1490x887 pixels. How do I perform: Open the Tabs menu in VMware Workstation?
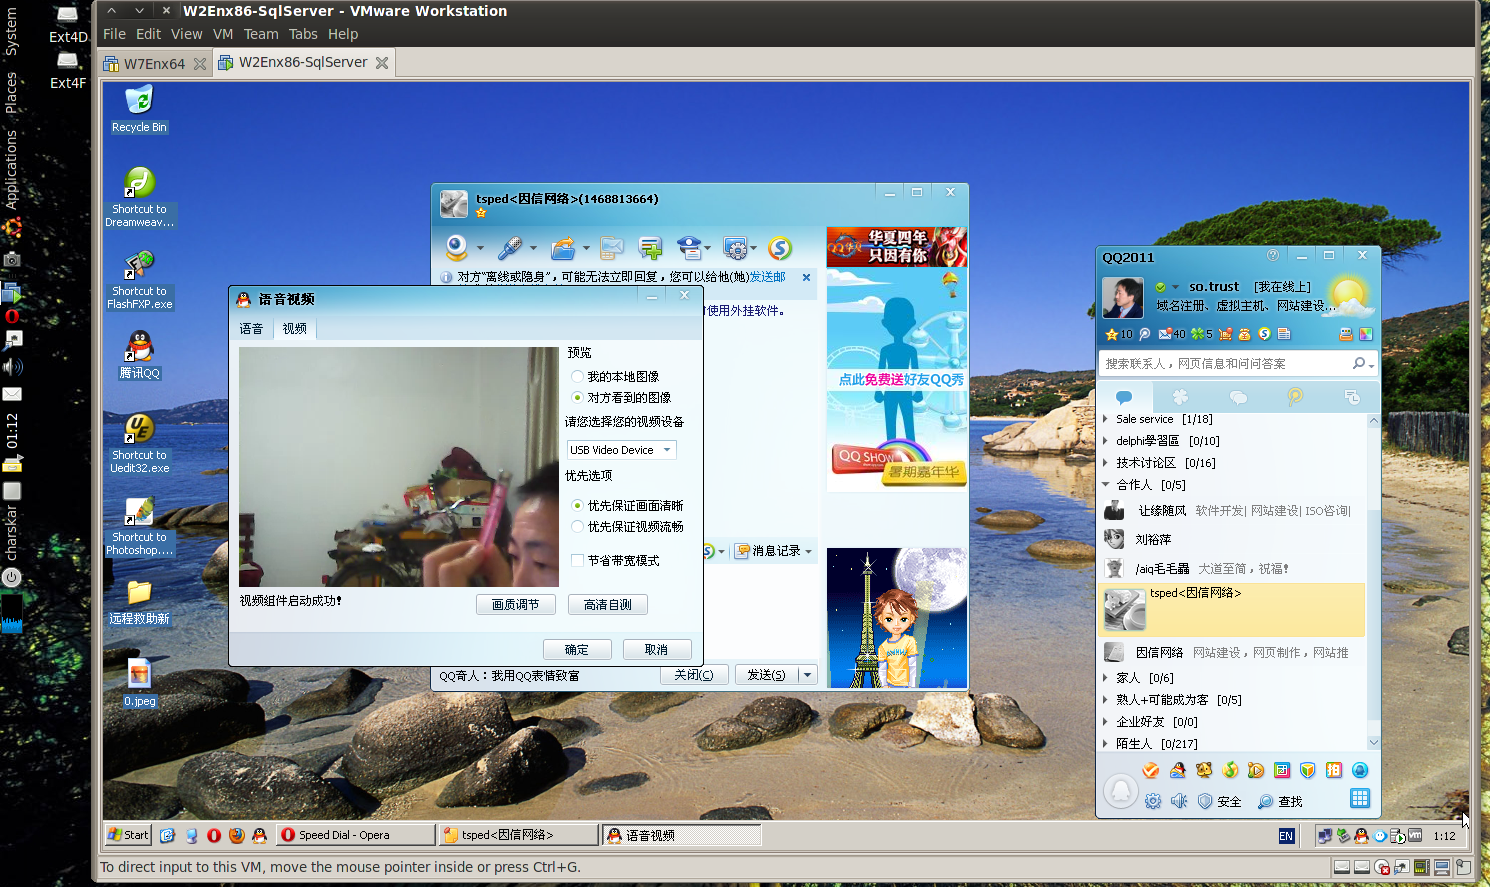click(x=303, y=34)
